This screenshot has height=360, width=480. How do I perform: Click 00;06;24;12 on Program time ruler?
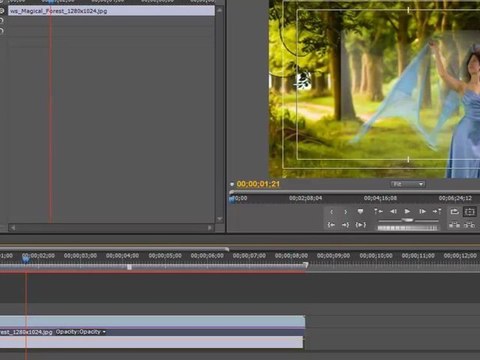click(x=455, y=198)
